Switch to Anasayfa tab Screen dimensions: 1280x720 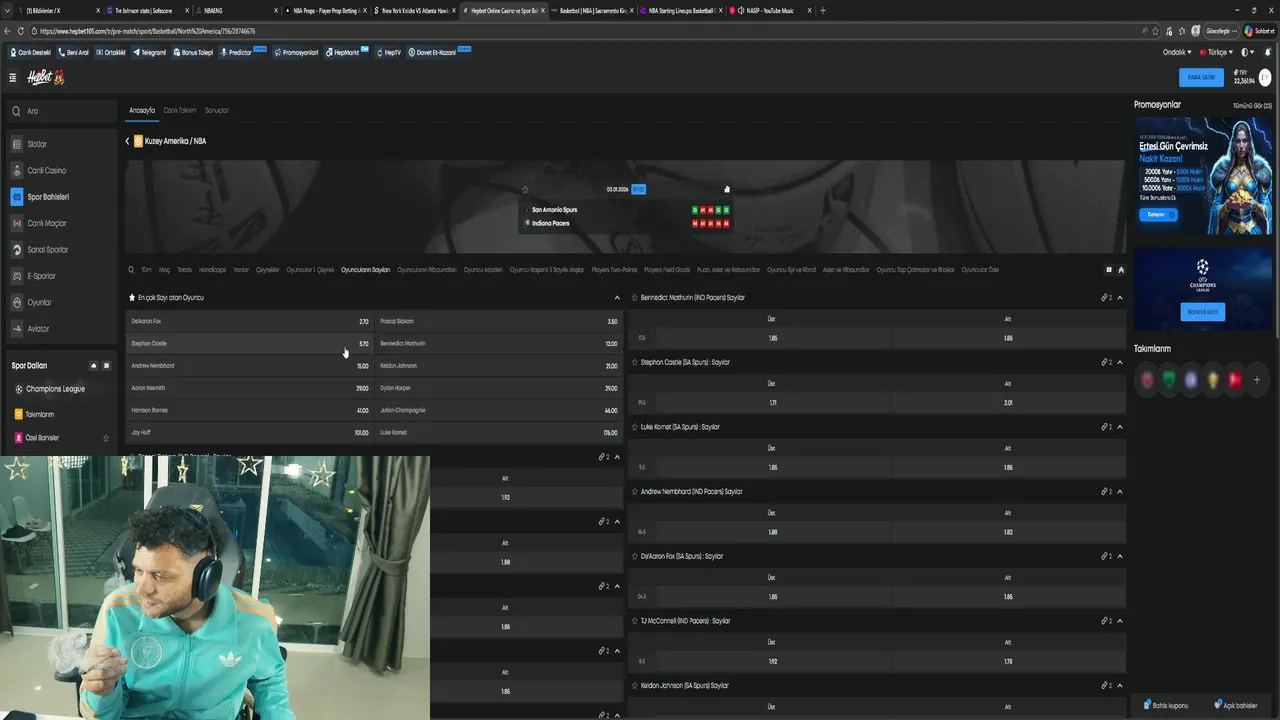click(142, 110)
